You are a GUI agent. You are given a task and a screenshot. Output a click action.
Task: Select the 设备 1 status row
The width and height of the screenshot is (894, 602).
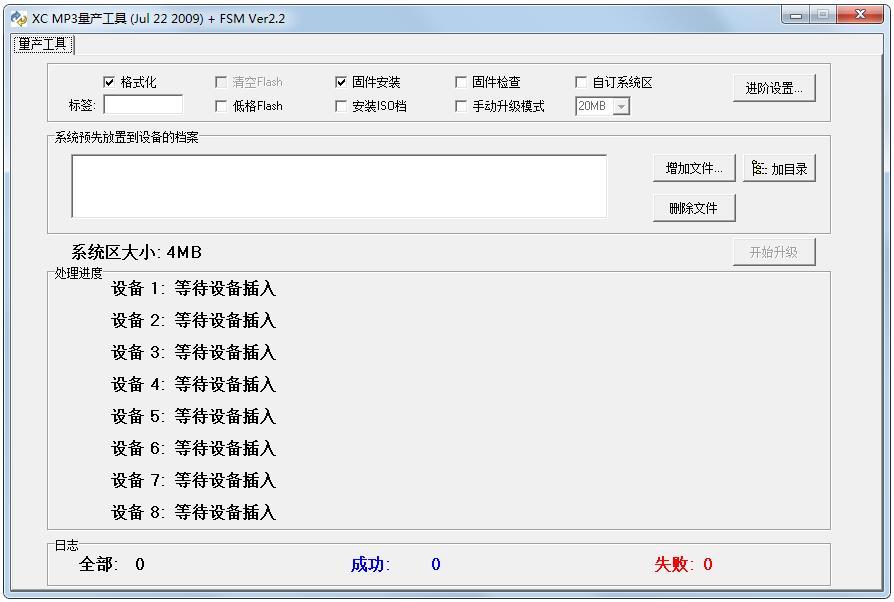tap(193, 289)
